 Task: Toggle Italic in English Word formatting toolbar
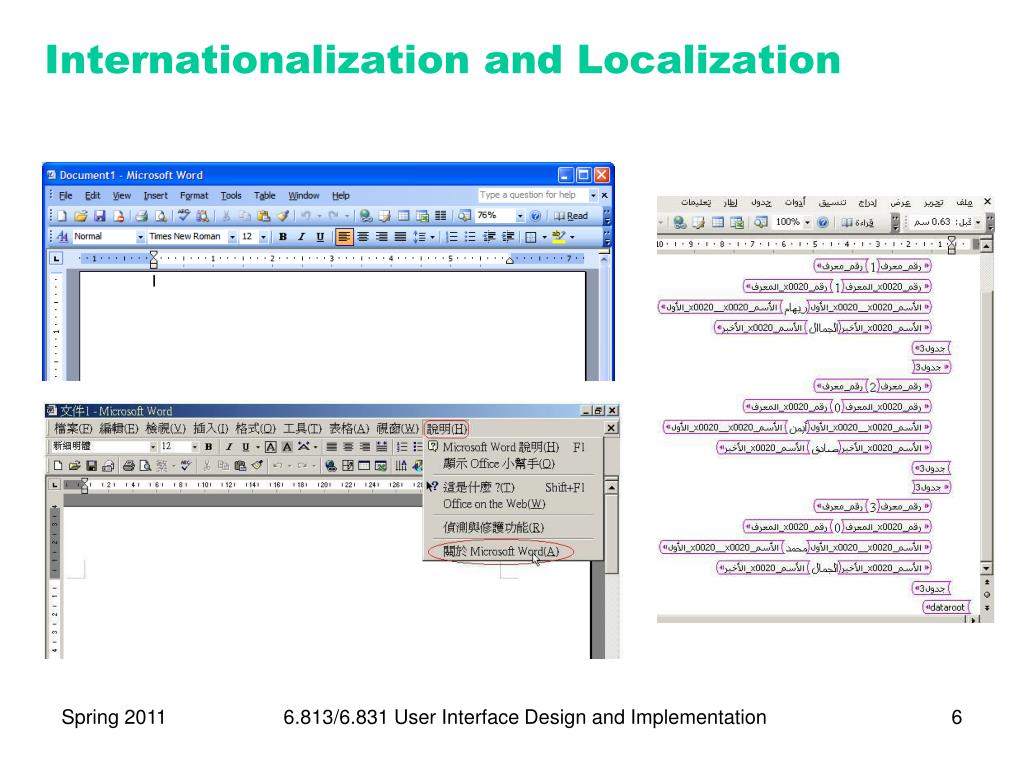301,236
